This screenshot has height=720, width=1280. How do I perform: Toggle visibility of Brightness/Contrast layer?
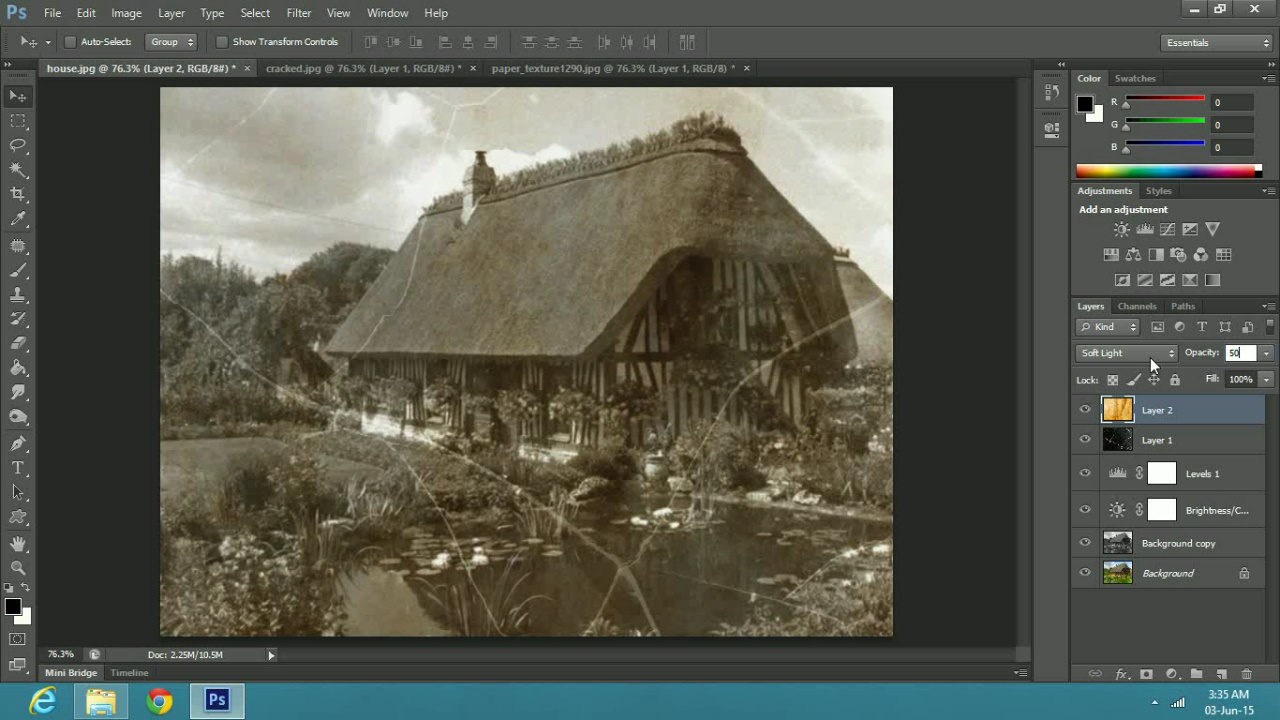[1085, 509]
